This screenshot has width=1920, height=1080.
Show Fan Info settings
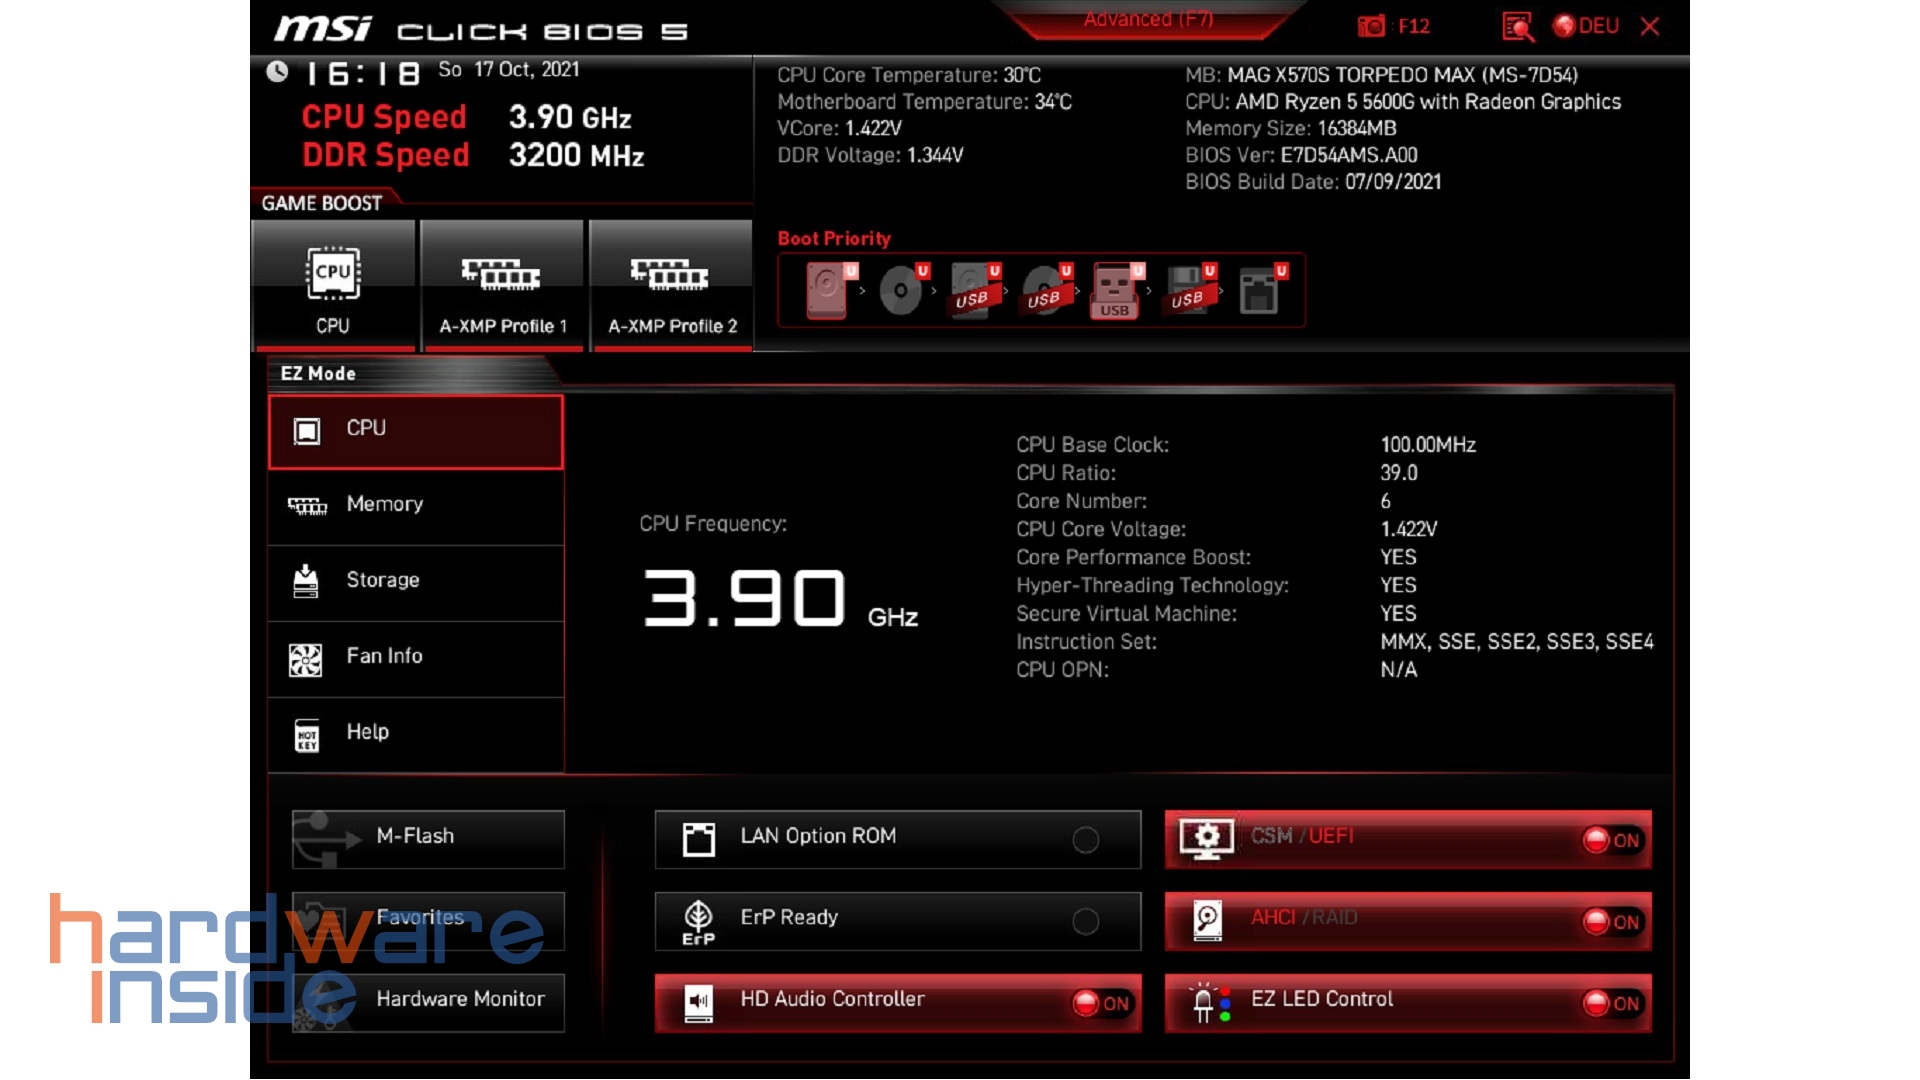coord(415,656)
